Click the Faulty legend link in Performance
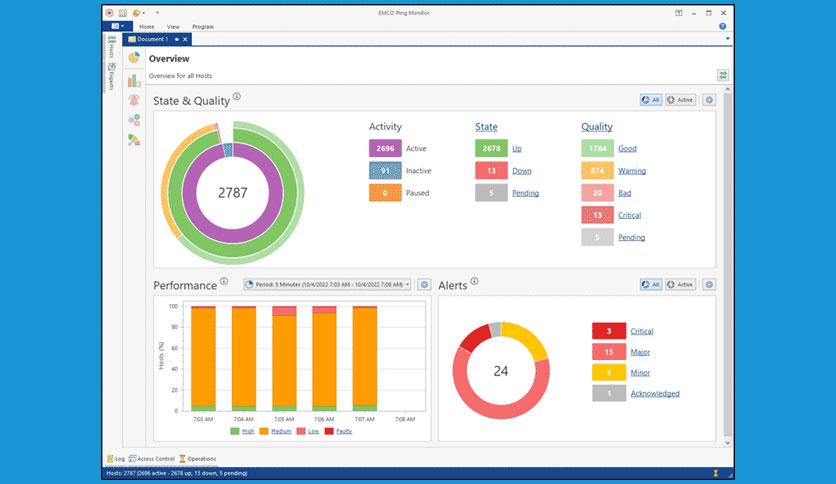The width and height of the screenshot is (836, 484). (344, 431)
